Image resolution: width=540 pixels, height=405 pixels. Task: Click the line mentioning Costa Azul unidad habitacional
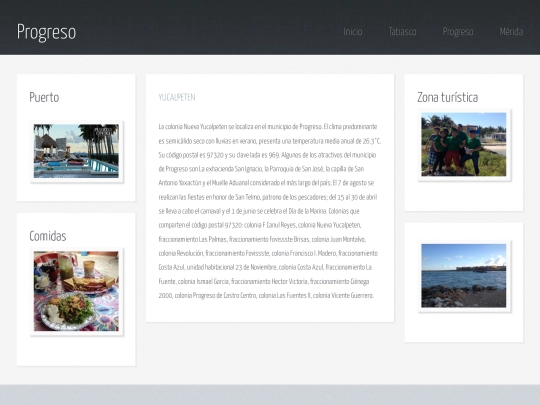(265, 267)
